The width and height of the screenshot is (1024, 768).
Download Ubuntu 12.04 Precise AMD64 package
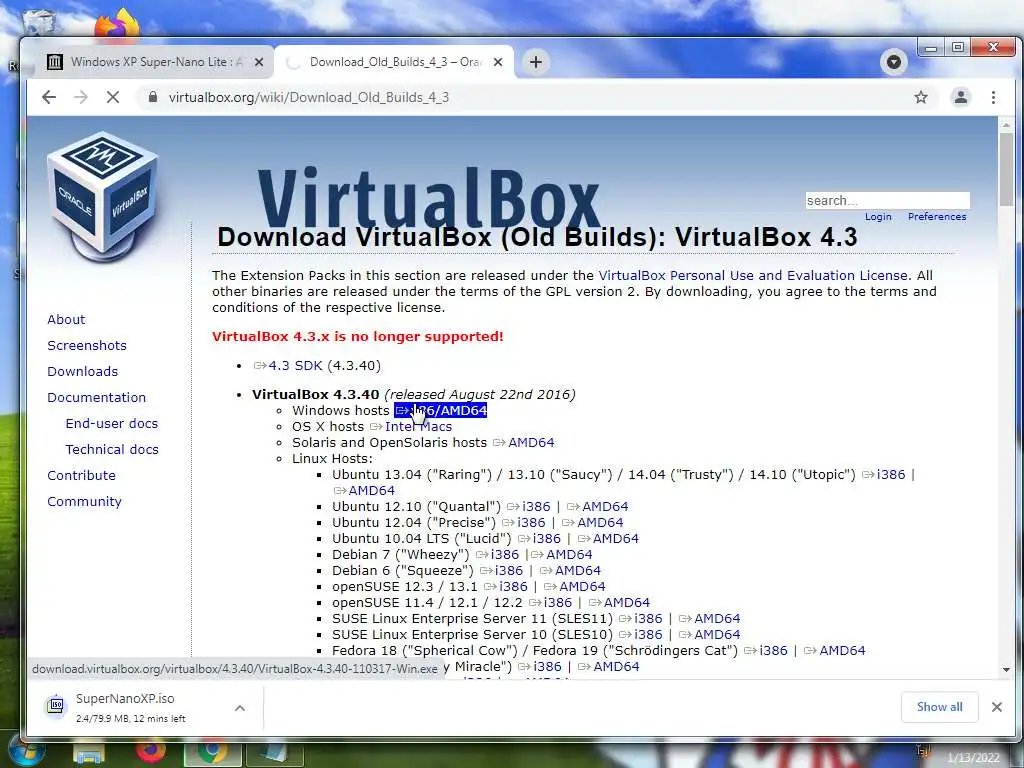592,522
